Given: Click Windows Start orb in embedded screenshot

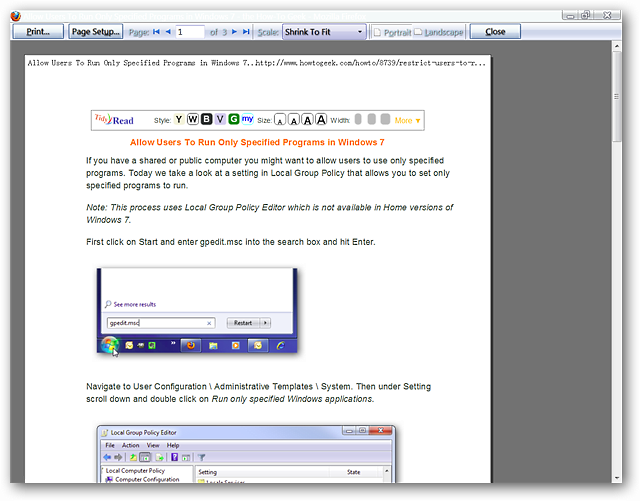Looking at the screenshot, I should 110,345.
